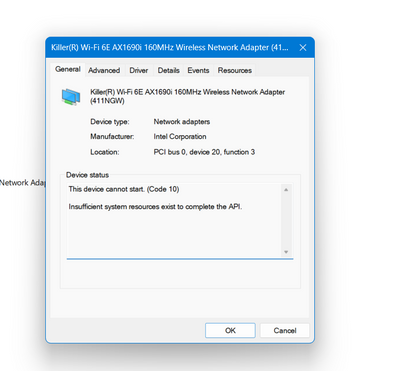
Task: Click the adapter name text beside the icon
Action: click(x=188, y=96)
